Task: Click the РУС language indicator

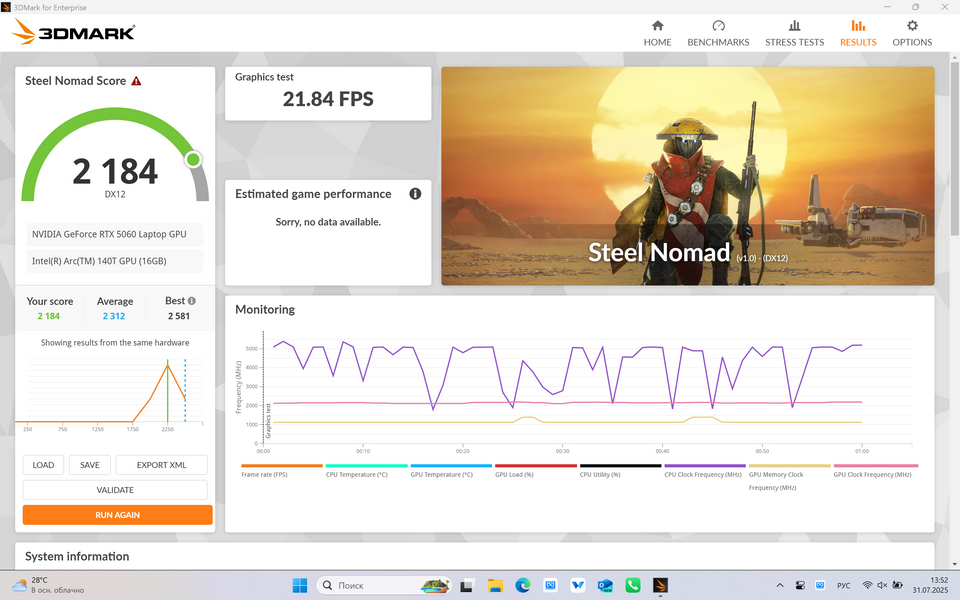Action: [844, 585]
